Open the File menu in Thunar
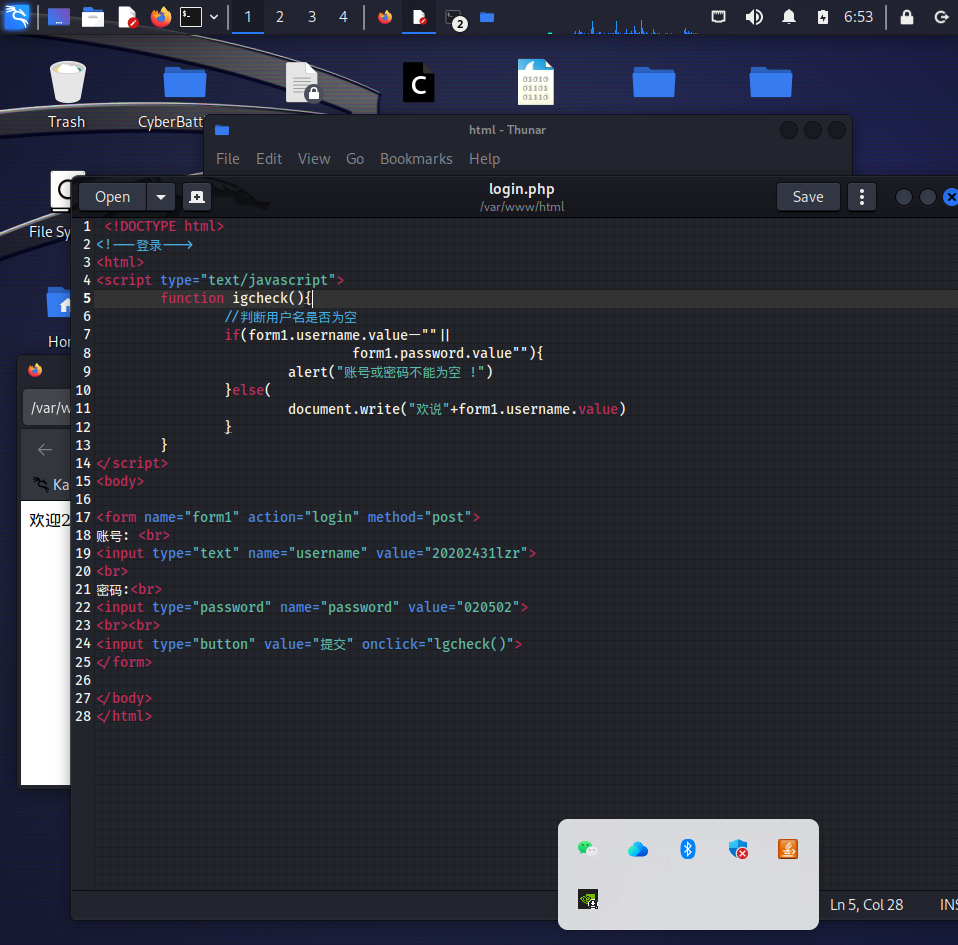Viewport: 958px width, 945px height. (x=228, y=159)
